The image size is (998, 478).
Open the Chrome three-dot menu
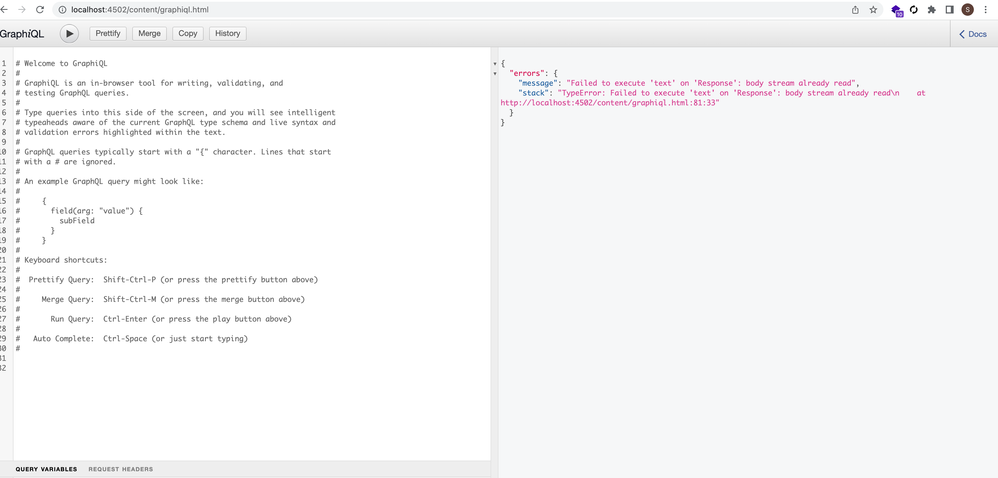coord(986,10)
